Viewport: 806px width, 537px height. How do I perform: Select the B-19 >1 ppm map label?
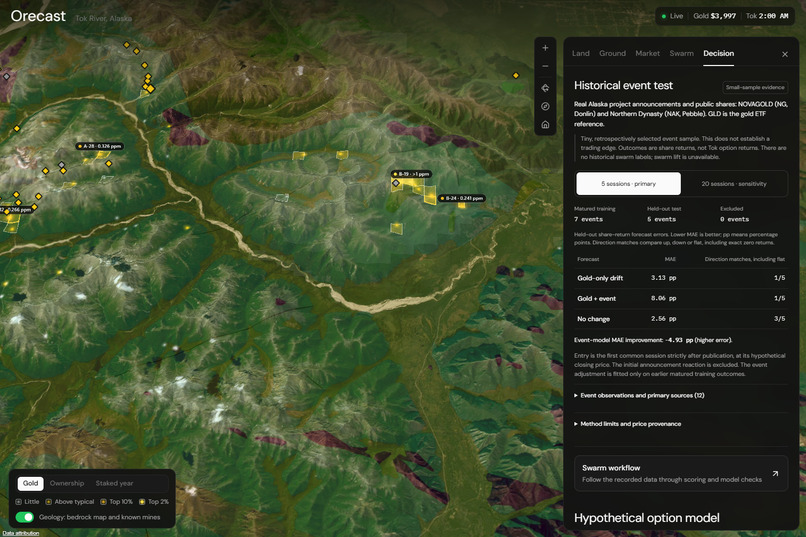point(411,174)
